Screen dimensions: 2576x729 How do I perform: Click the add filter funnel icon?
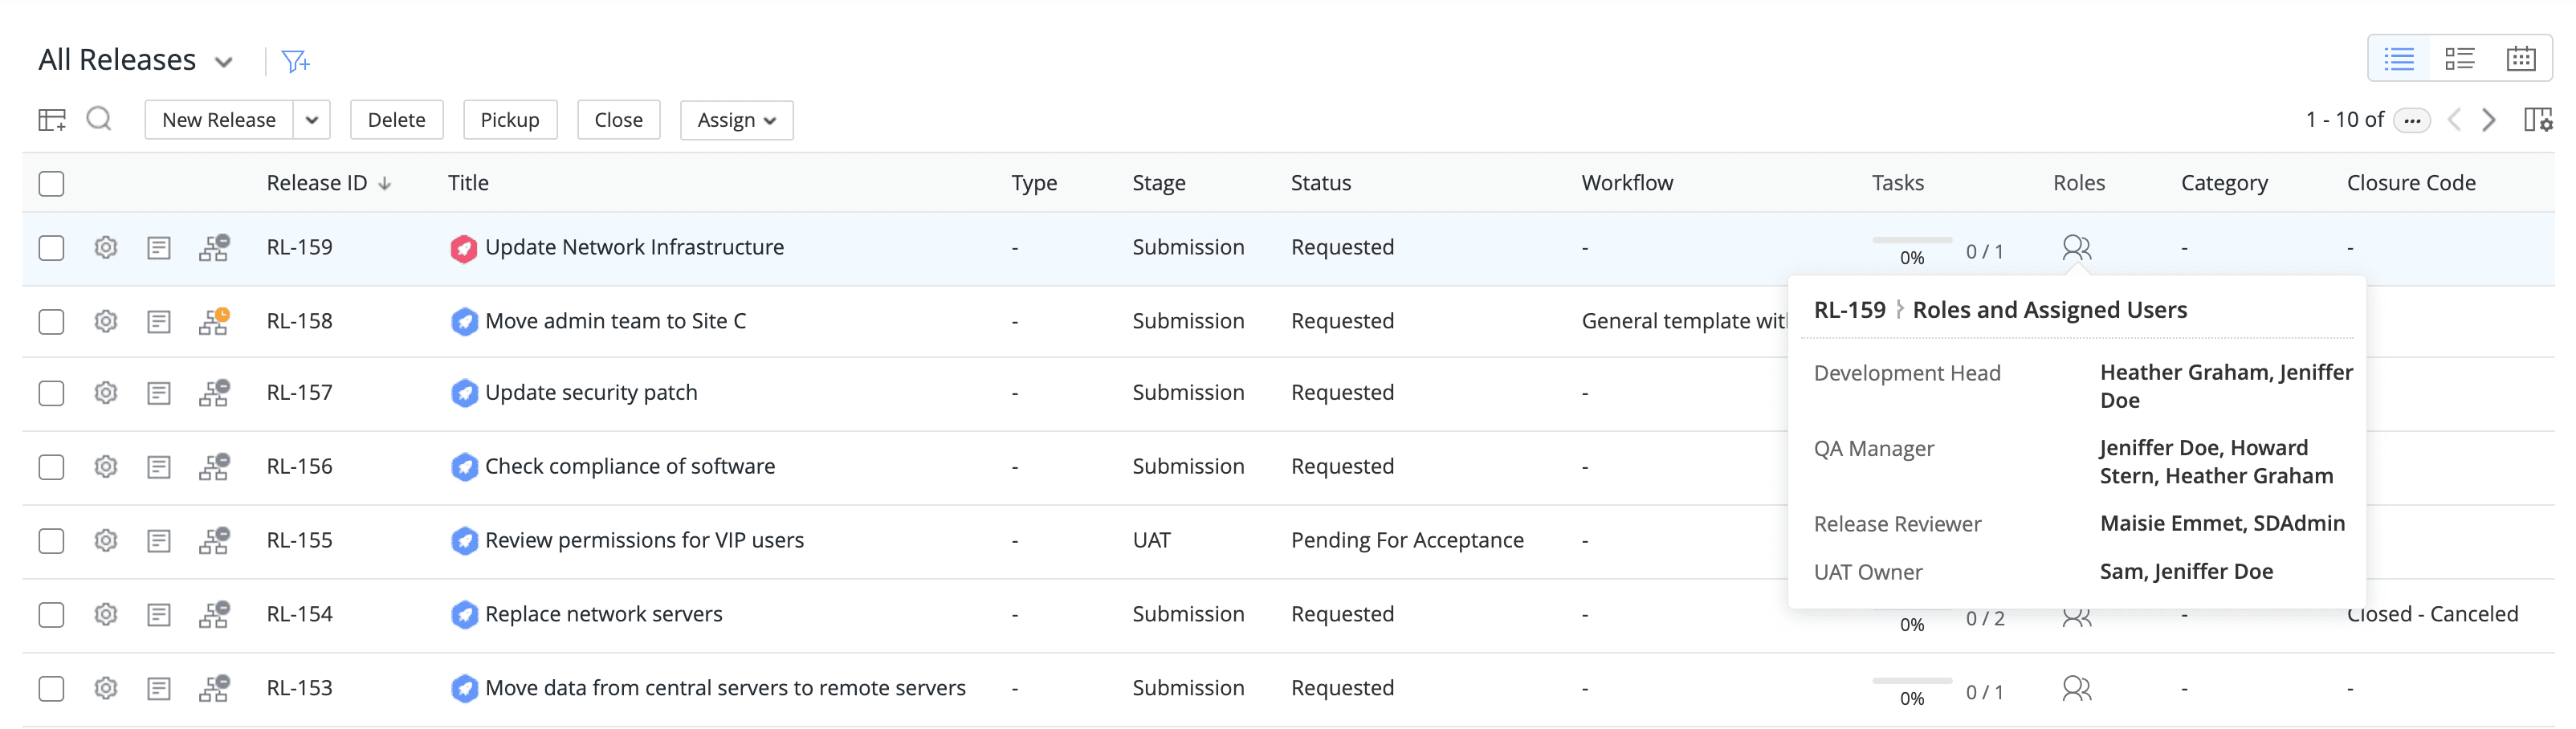click(295, 62)
